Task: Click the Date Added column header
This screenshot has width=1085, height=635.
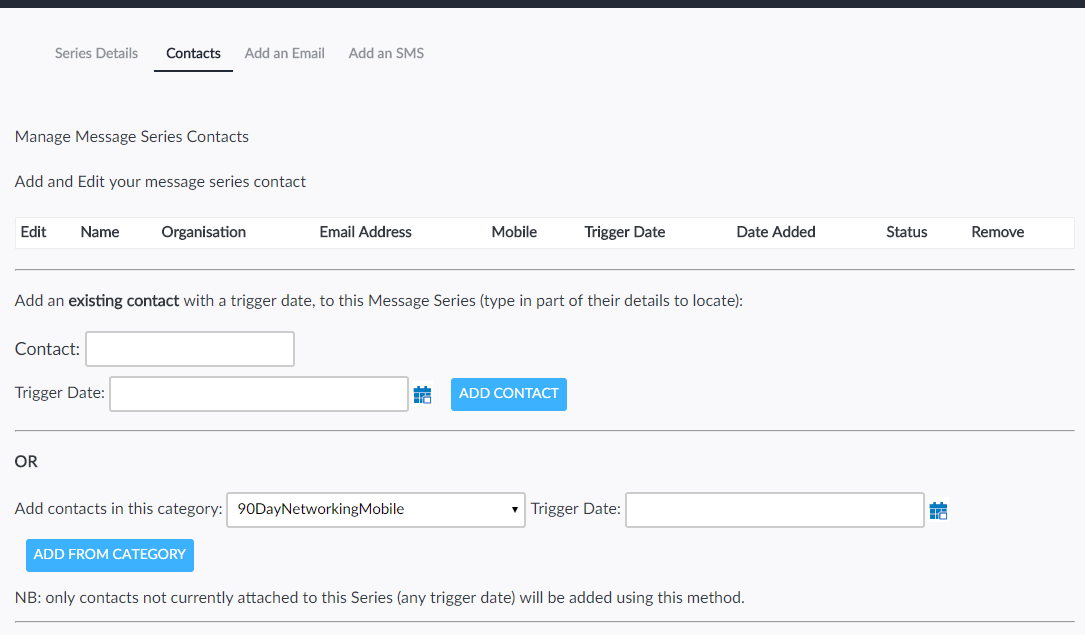Action: pos(776,232)
